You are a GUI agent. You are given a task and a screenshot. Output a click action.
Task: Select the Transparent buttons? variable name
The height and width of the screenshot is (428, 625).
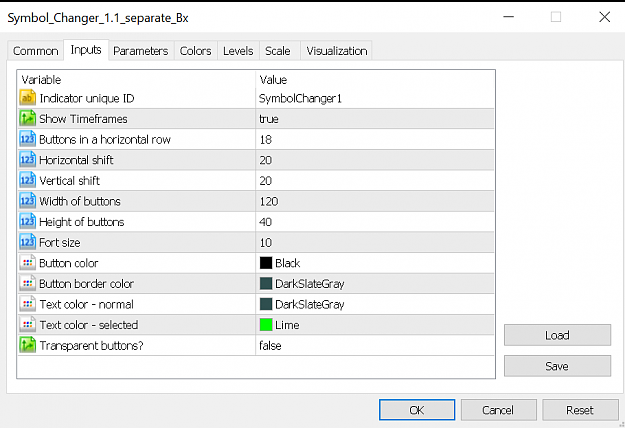click(91, 346)
